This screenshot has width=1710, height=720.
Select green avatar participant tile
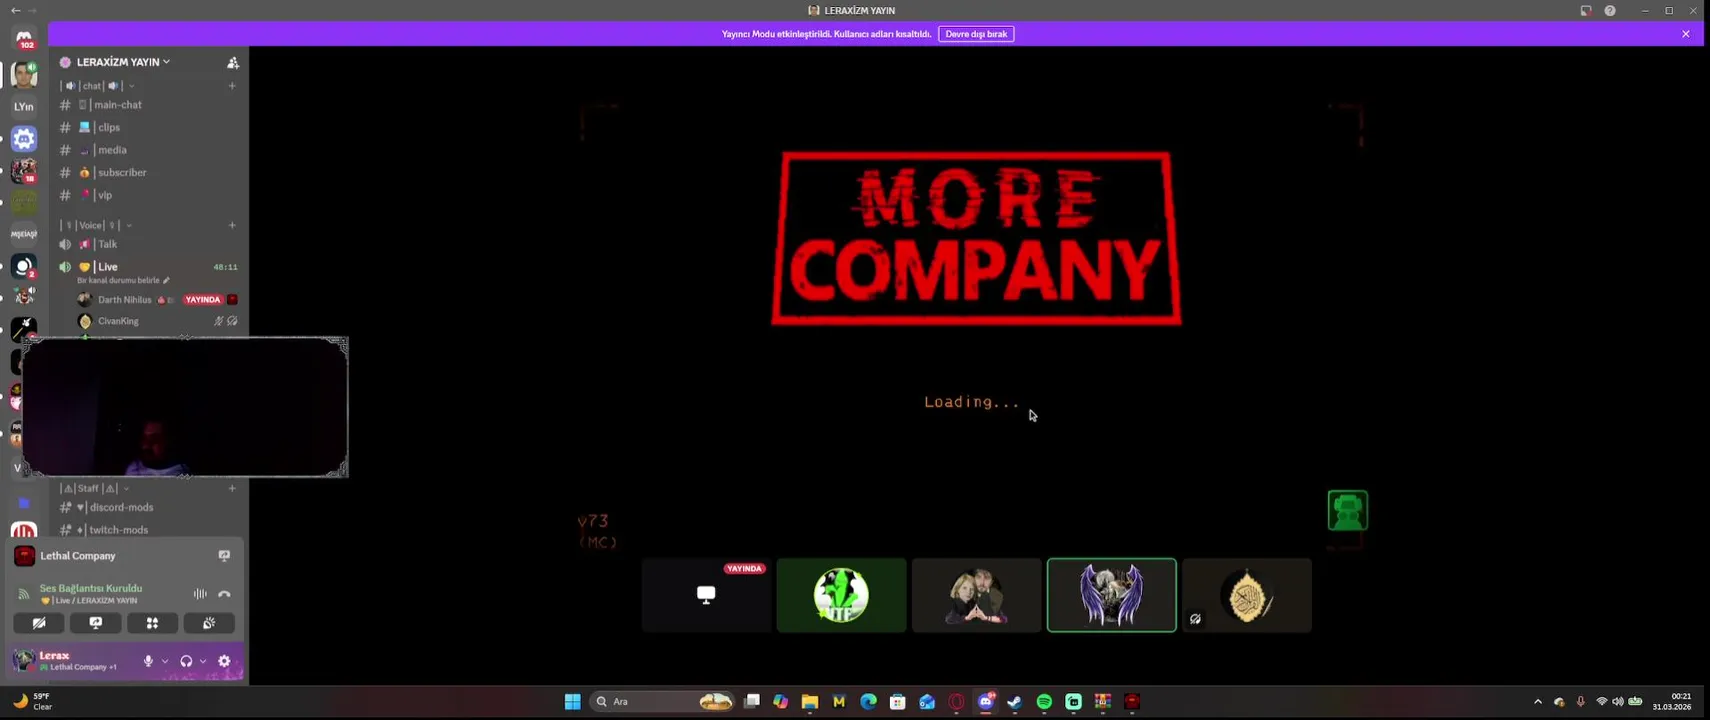tap(841, 595)
